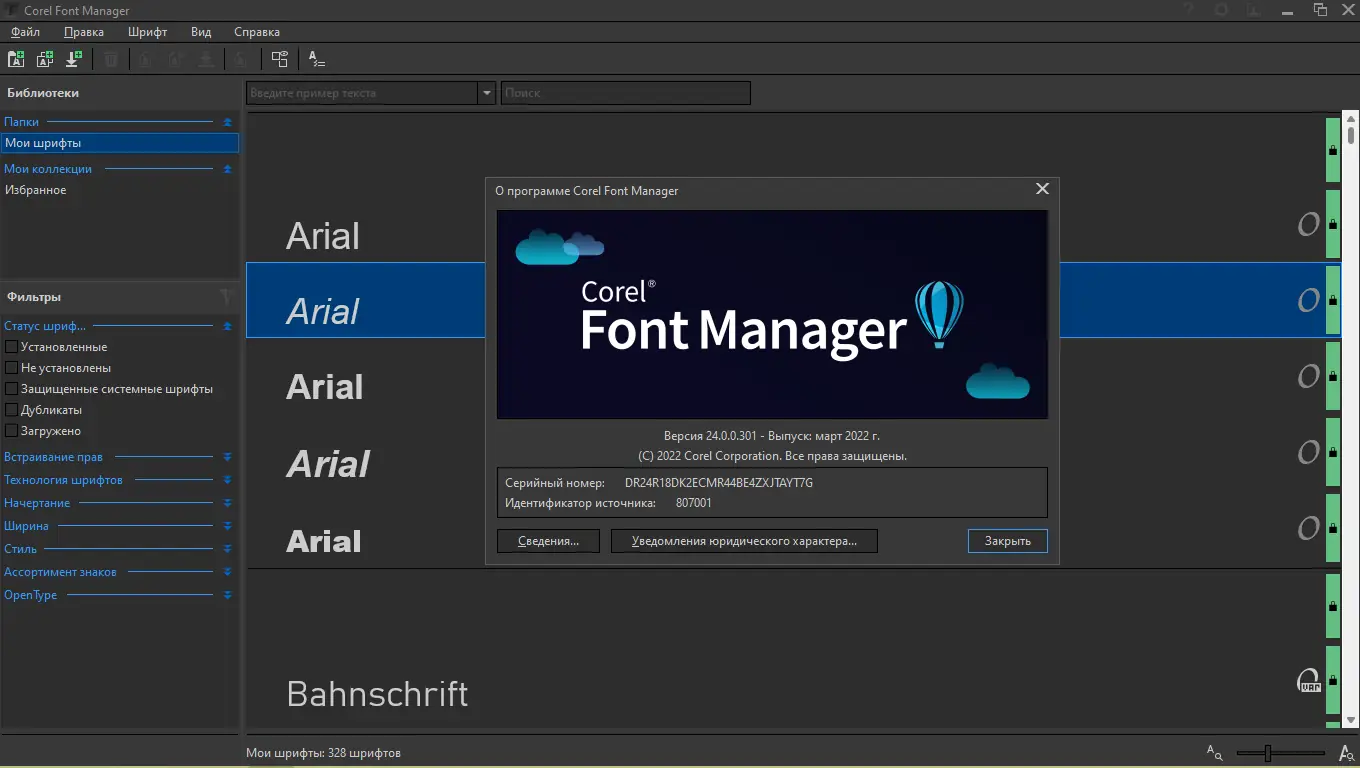Click the scroll-down arrow of font list

1351,720
